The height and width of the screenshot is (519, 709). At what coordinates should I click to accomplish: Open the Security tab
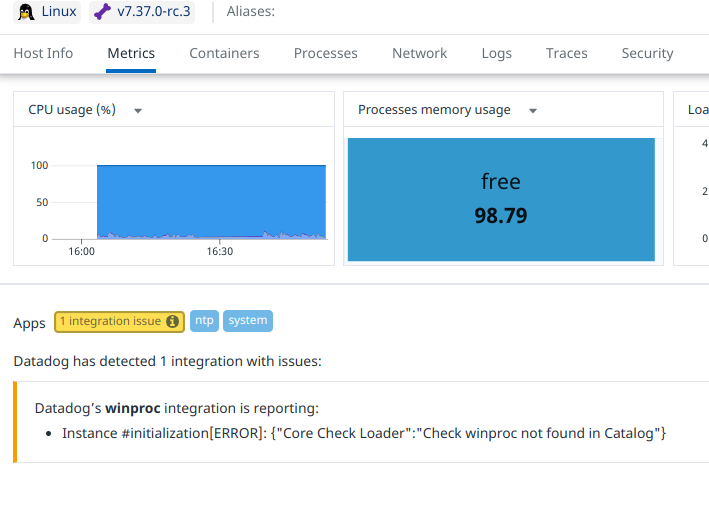(x=648, y=53)
